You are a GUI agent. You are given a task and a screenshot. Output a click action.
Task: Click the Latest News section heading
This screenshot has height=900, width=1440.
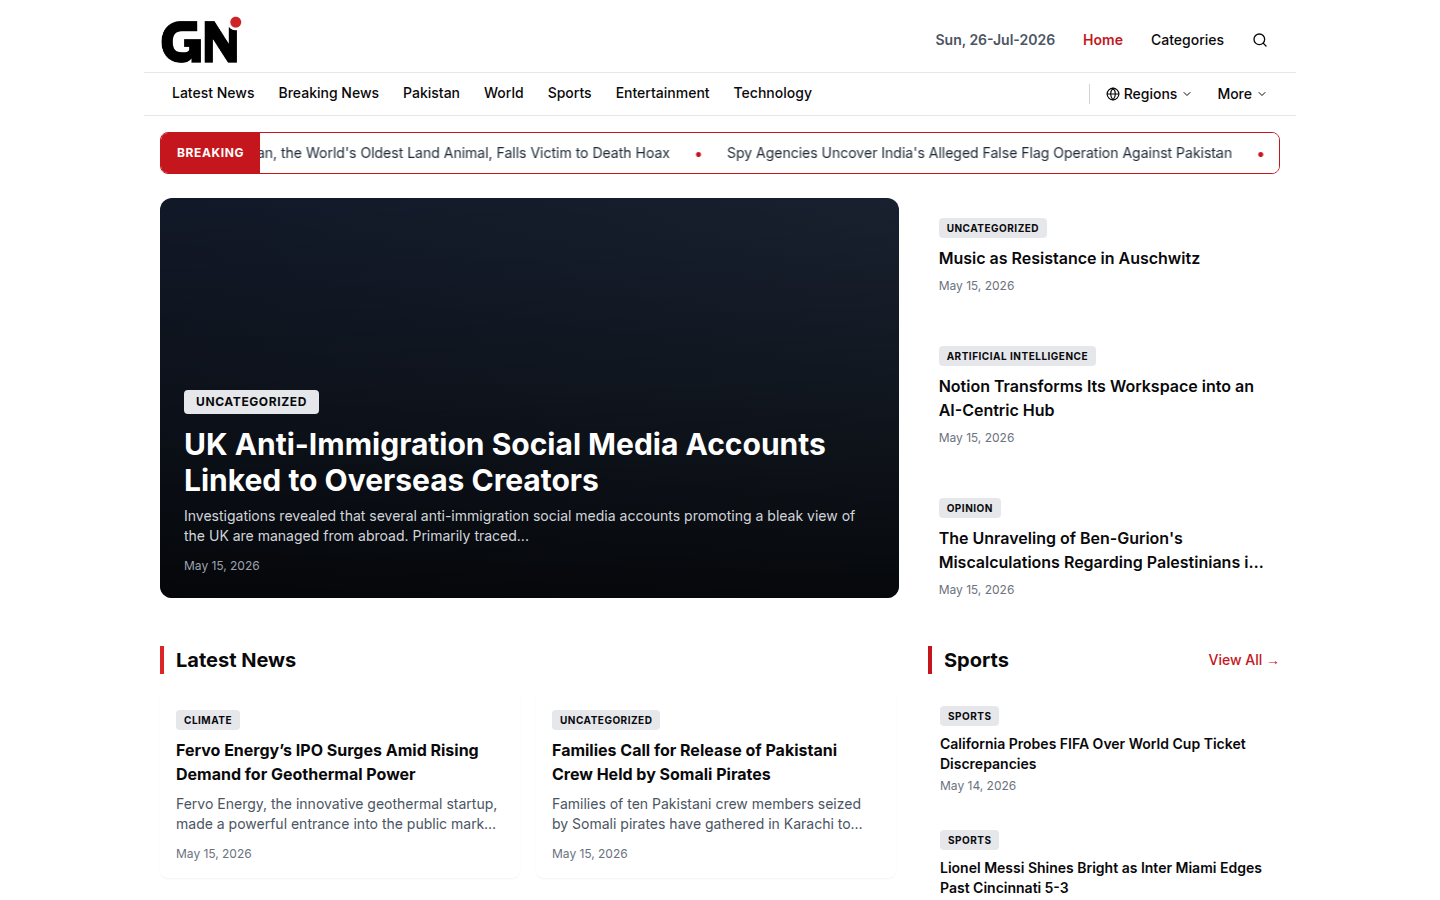(236, 660)
